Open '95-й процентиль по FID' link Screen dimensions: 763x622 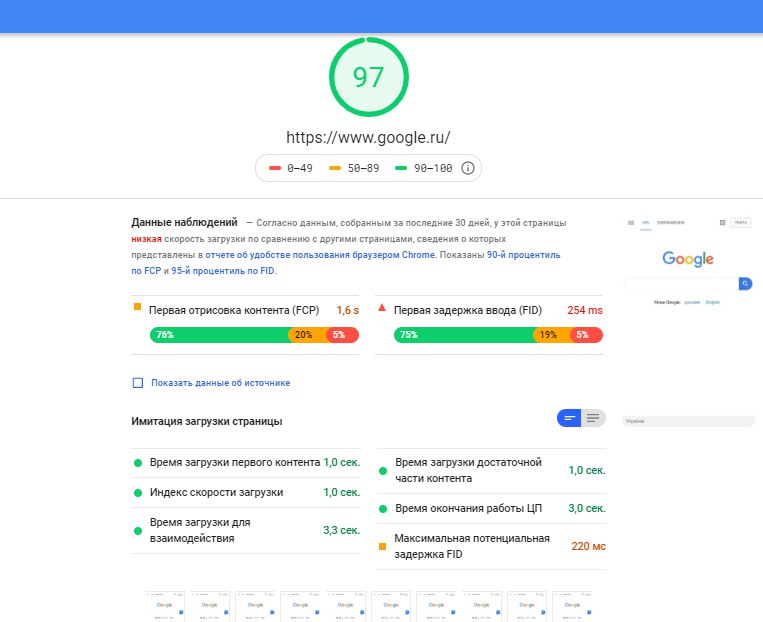point(223,271)
